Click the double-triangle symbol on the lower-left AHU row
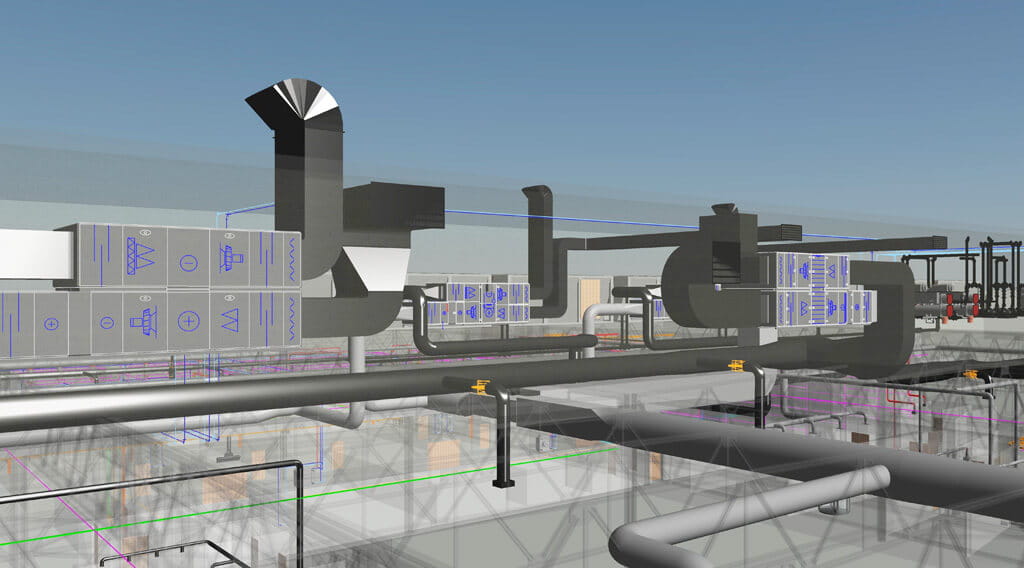Image resolution: width=1024 pixels, height=568 pixels. click(231, 321)
